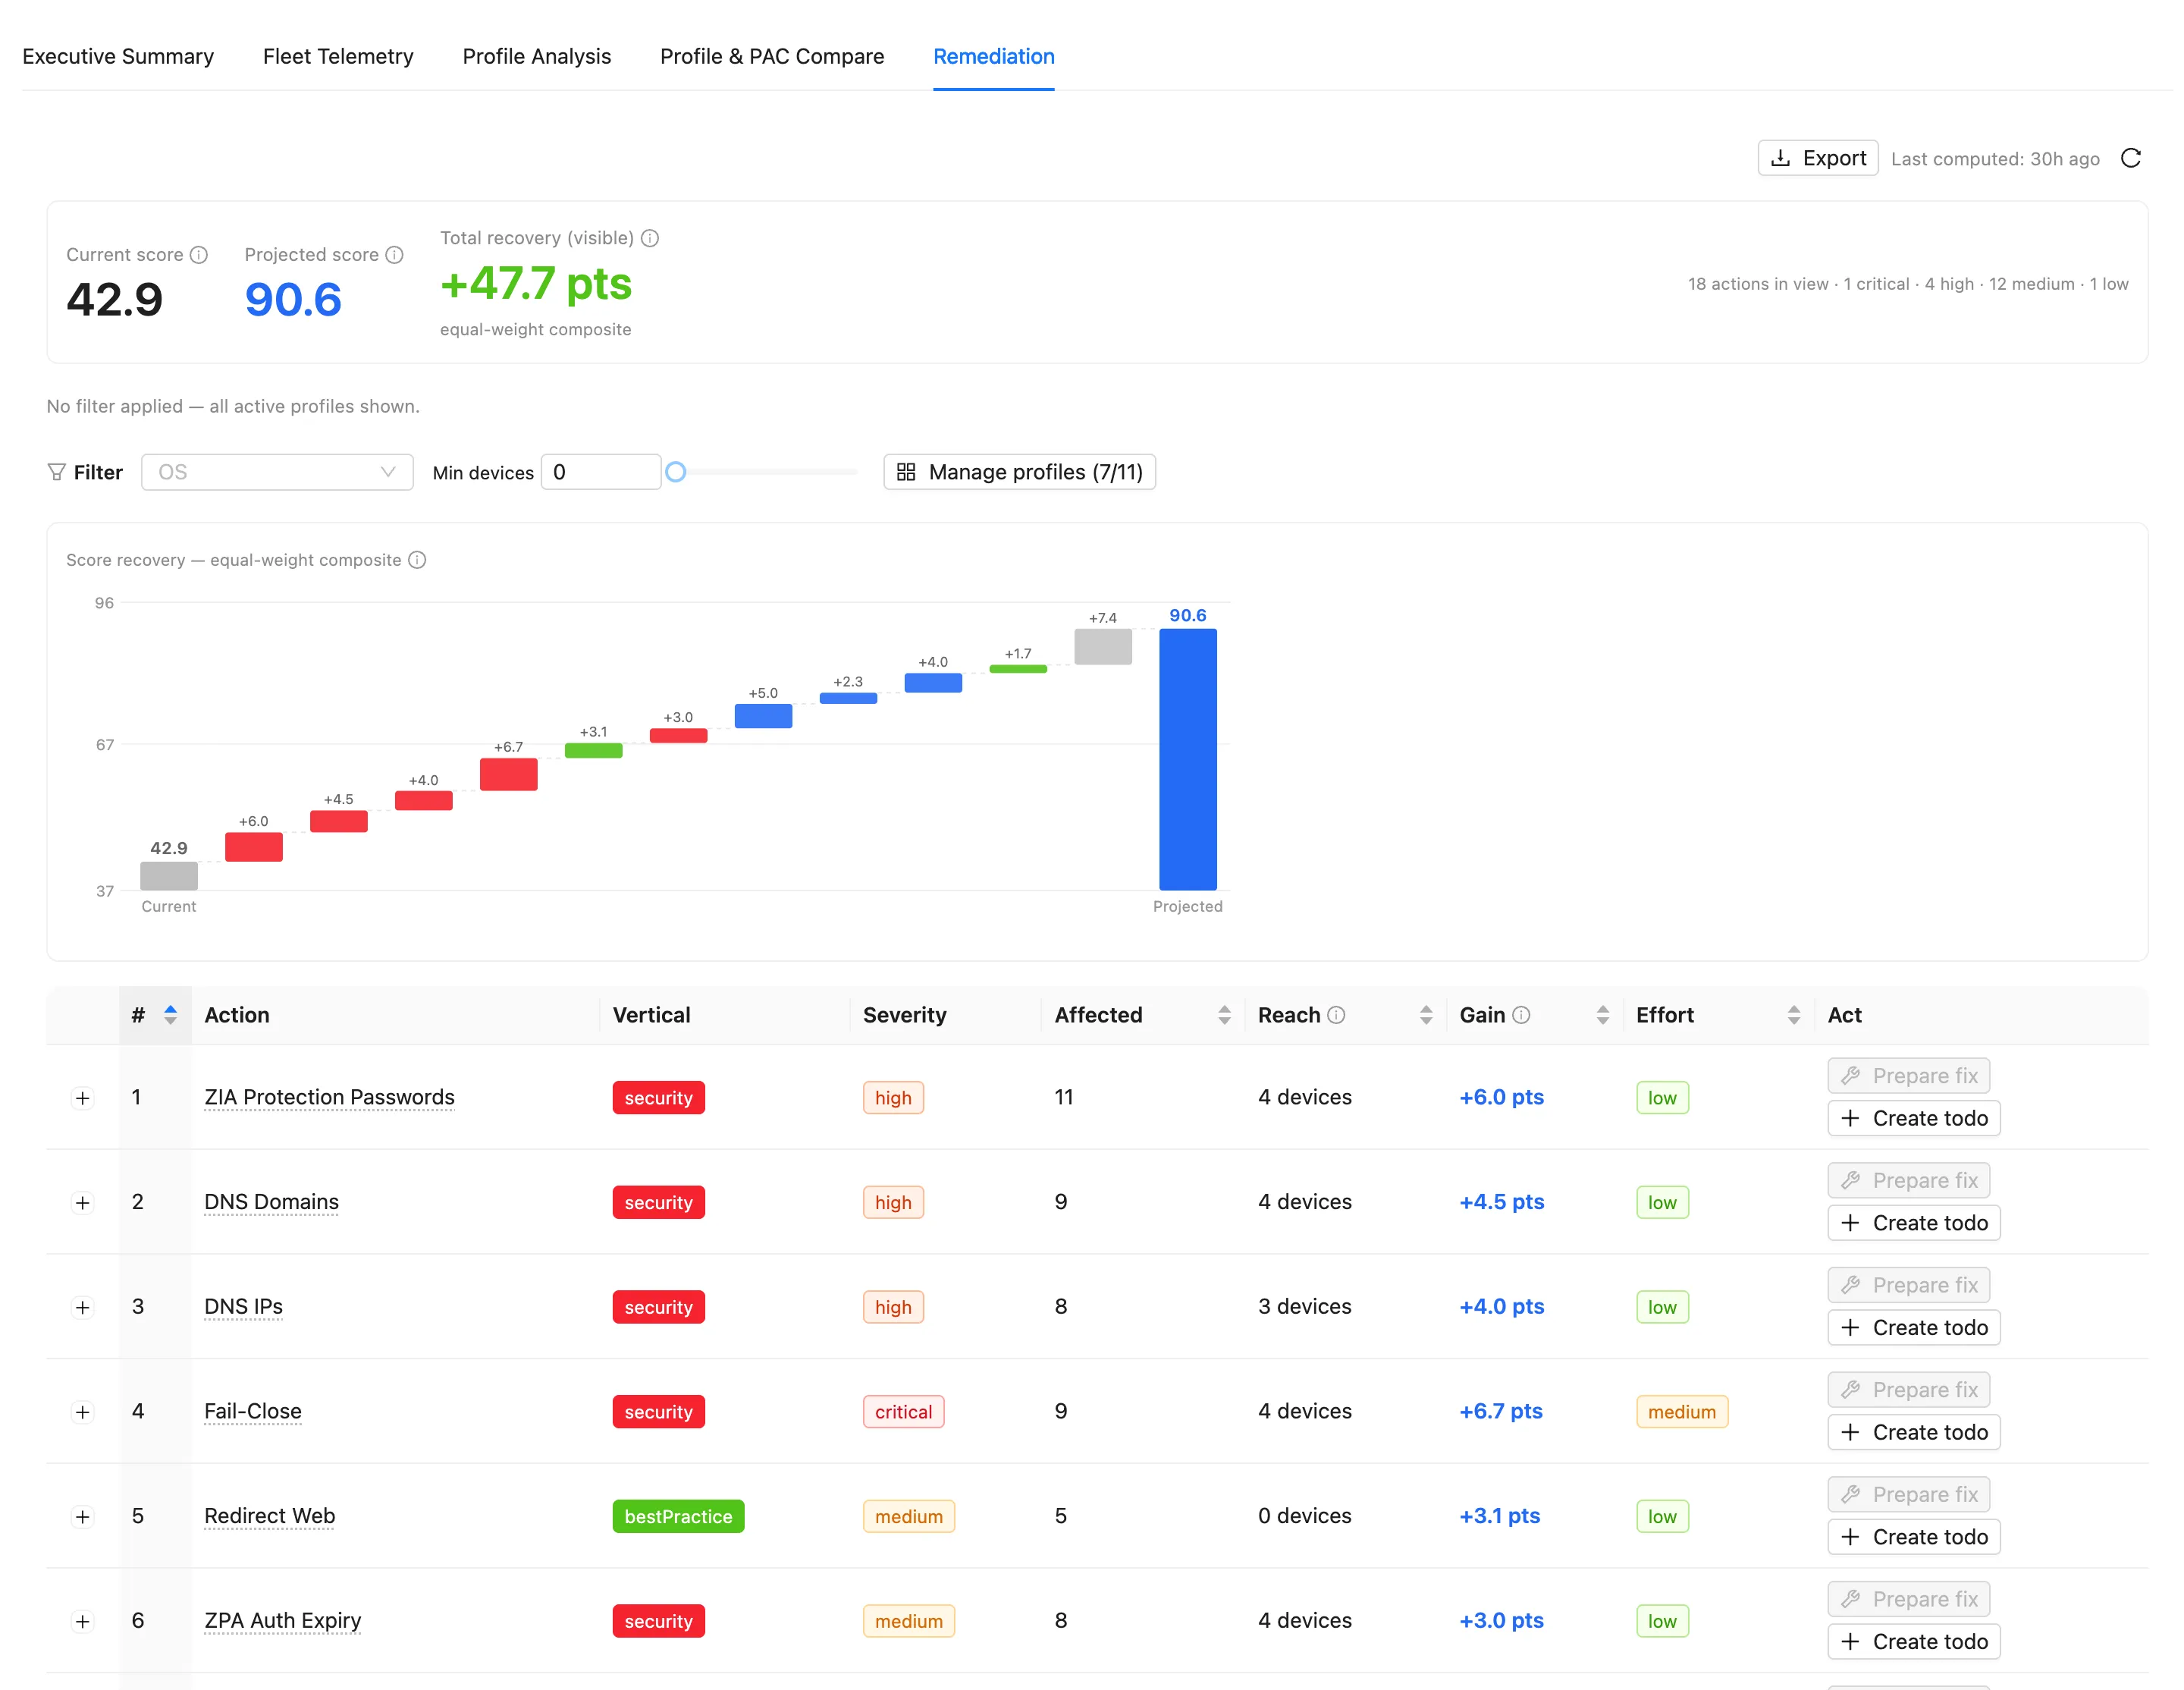
Task: Click the Fail-Close action link
Action: pyautogui.click(x=253, y=1411)
